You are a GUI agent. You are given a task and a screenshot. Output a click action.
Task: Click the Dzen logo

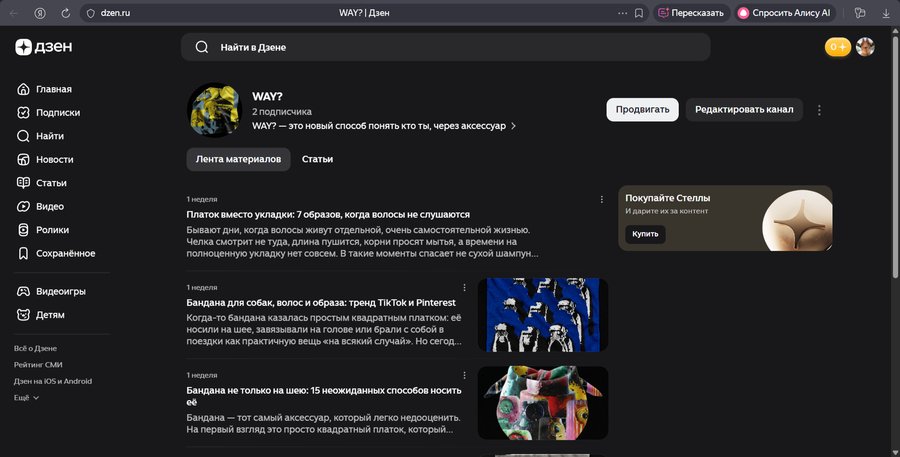coord(44,47)
